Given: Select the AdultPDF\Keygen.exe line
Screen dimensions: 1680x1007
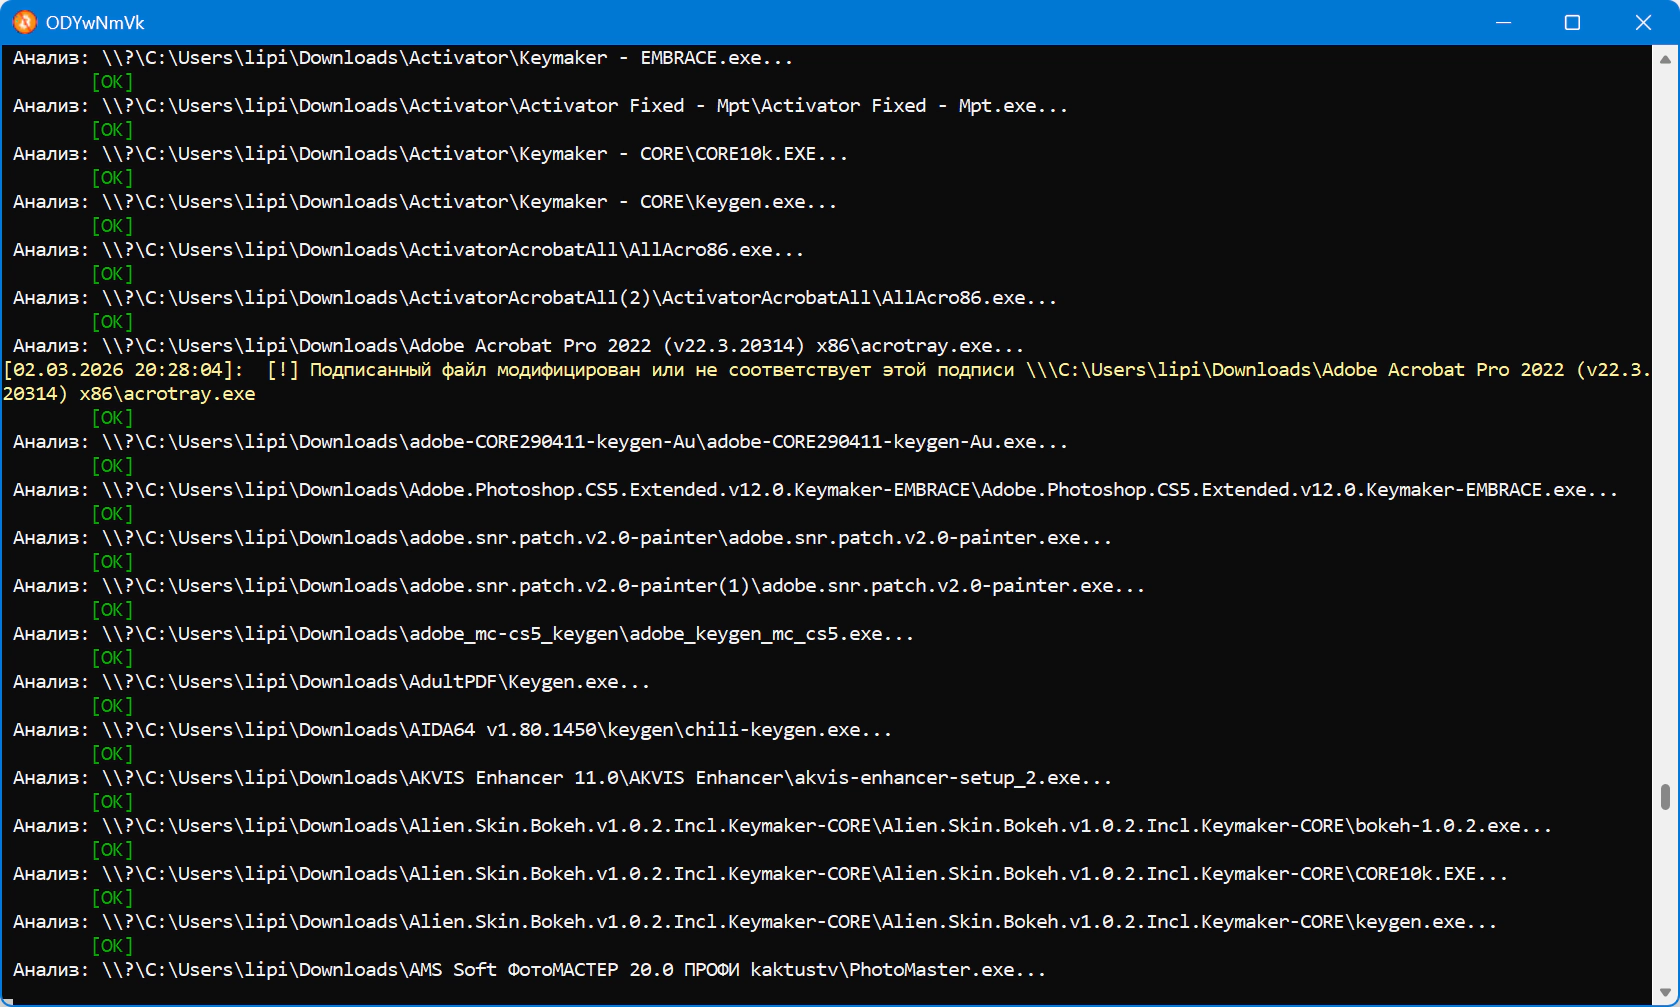Looking at the screenshot, I should (x=331, y=682).
